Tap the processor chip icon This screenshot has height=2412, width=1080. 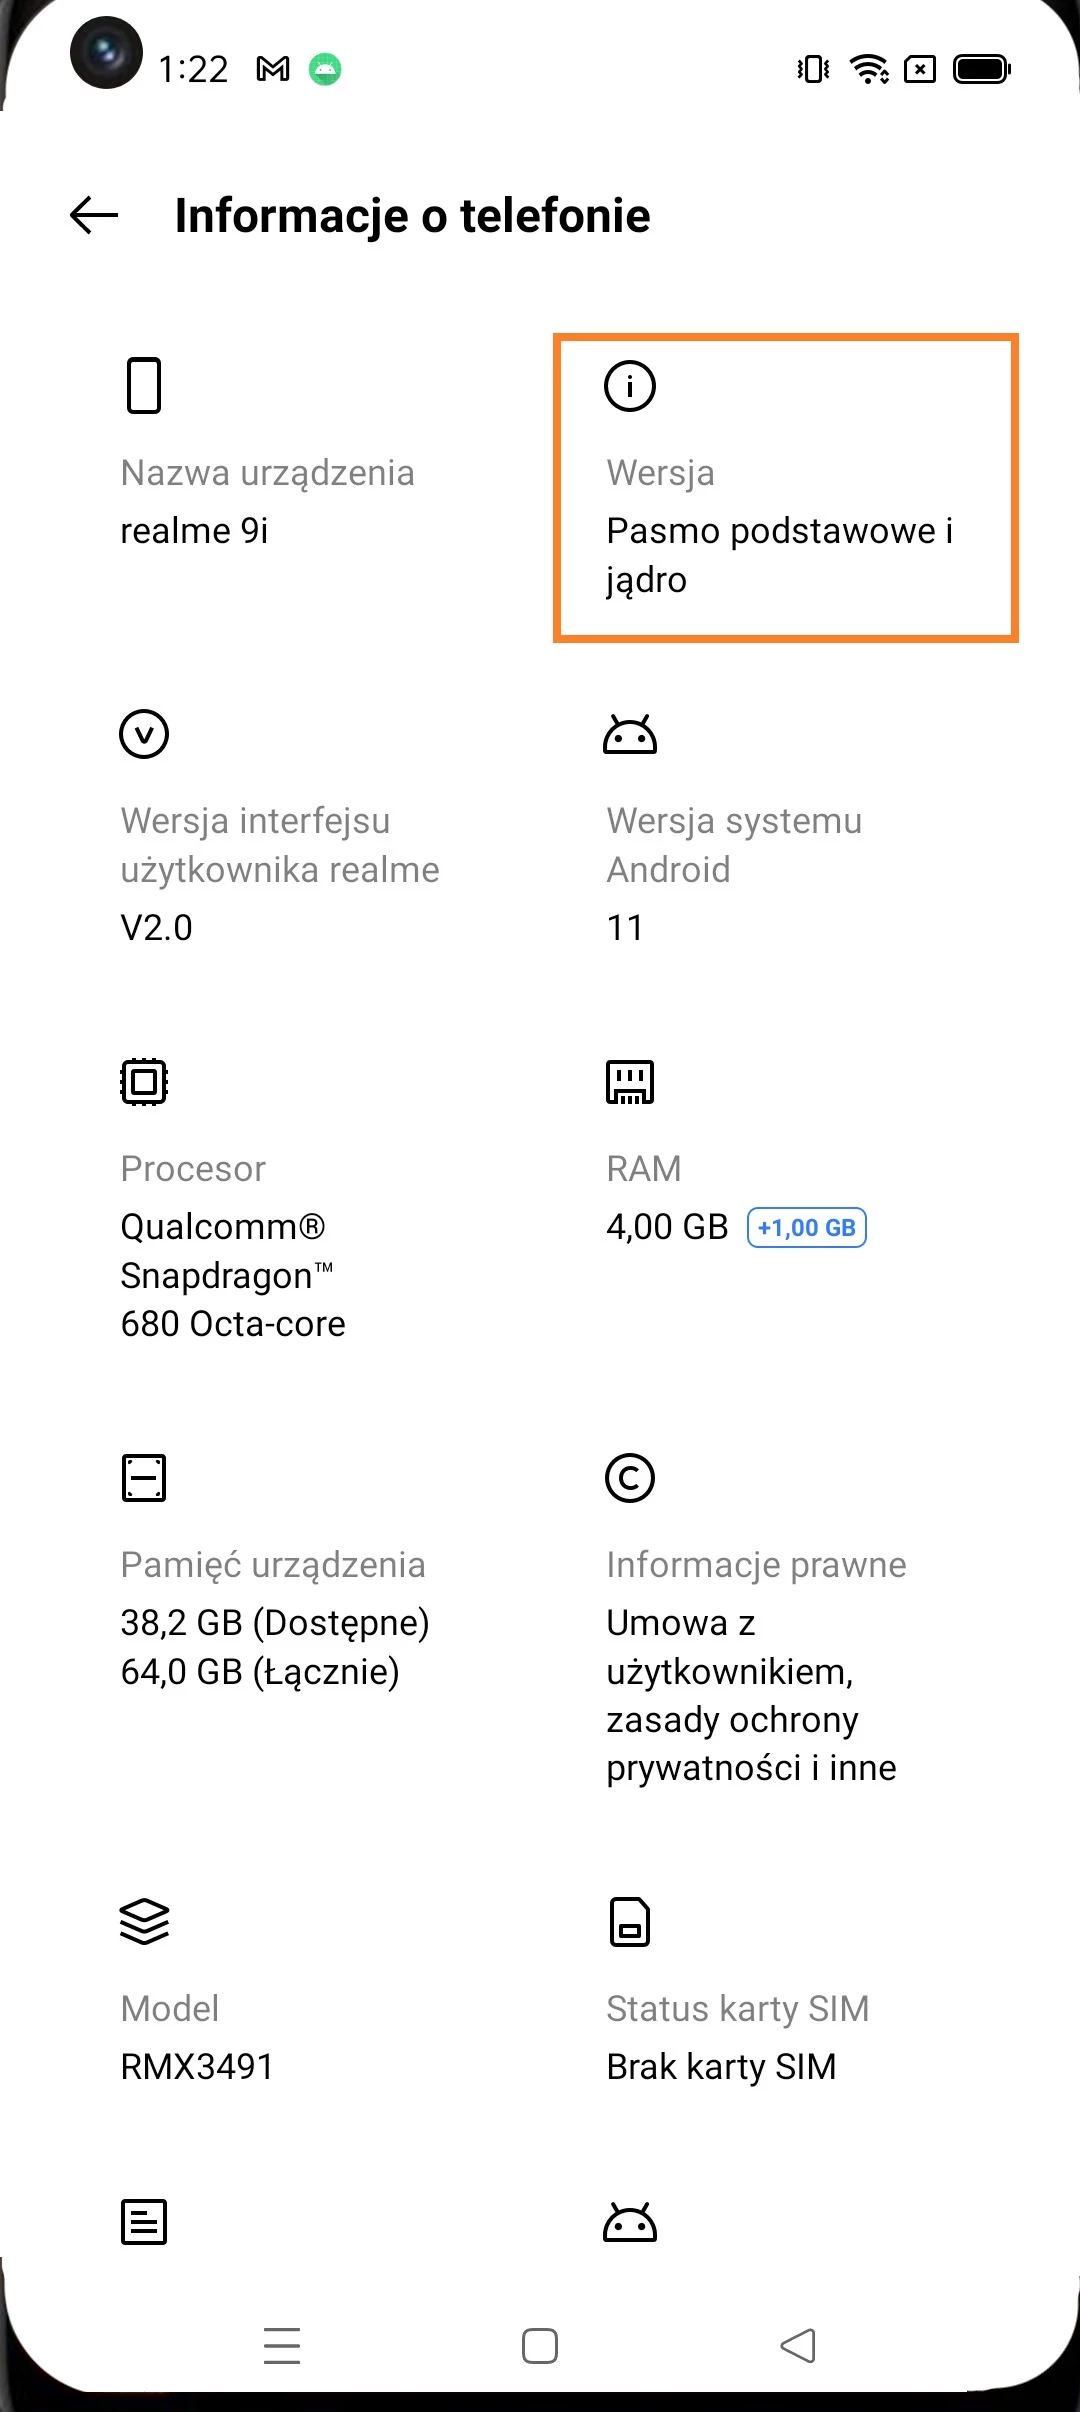coord(144,1082)
